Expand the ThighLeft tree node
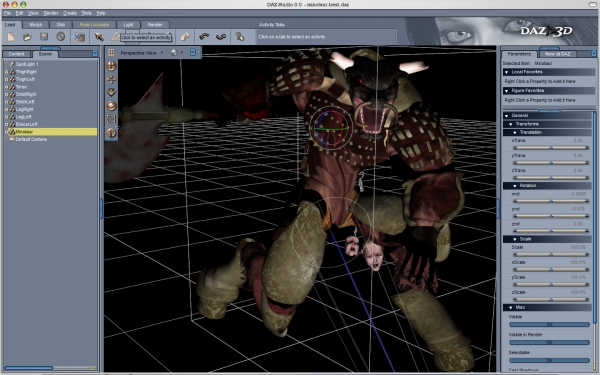600x375 pixels. (6, 79)
